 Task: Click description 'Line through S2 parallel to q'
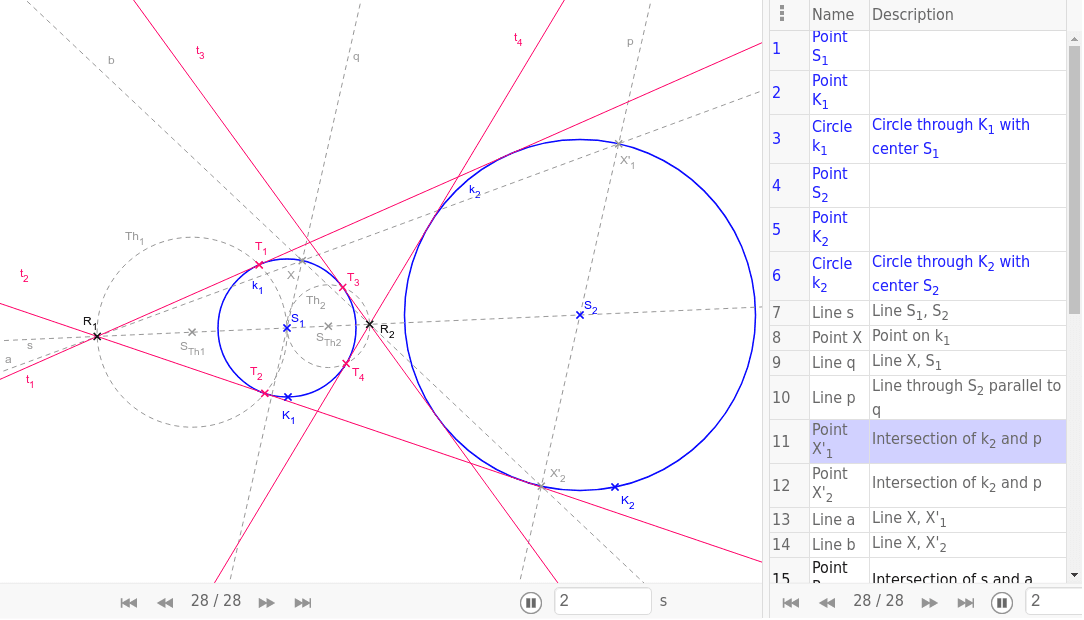coord(966,397)
